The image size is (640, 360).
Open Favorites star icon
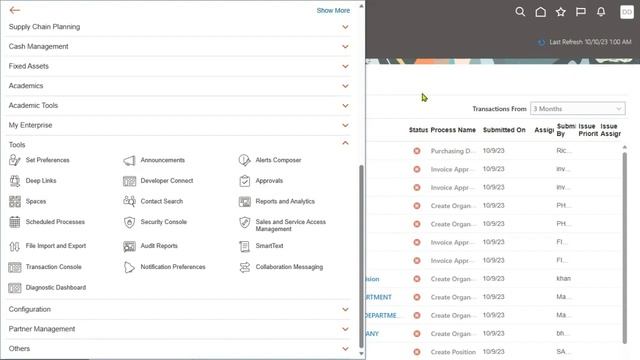tap(561, 12)
